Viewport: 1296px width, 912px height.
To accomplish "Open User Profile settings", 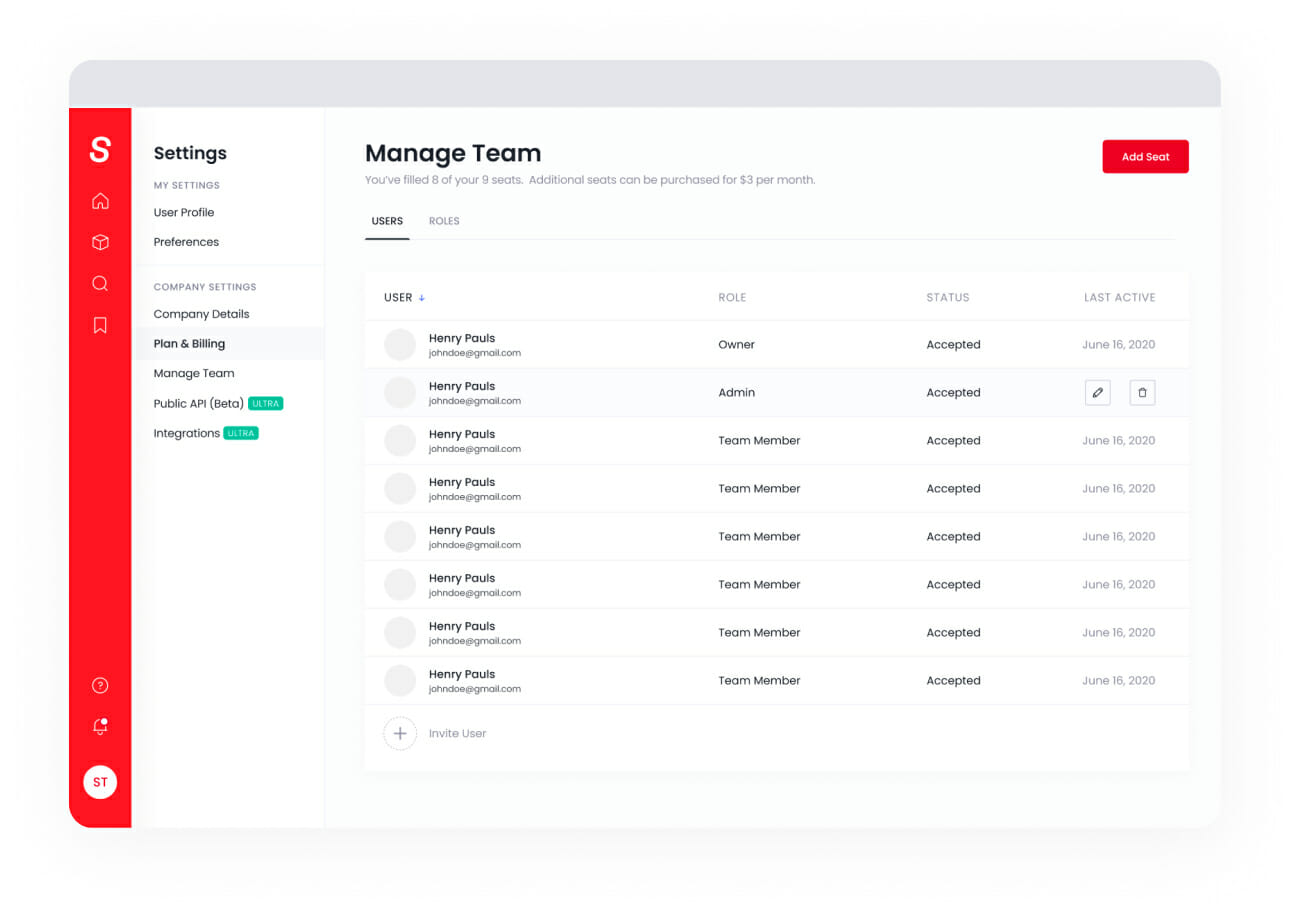I will (x=184, y=212).
